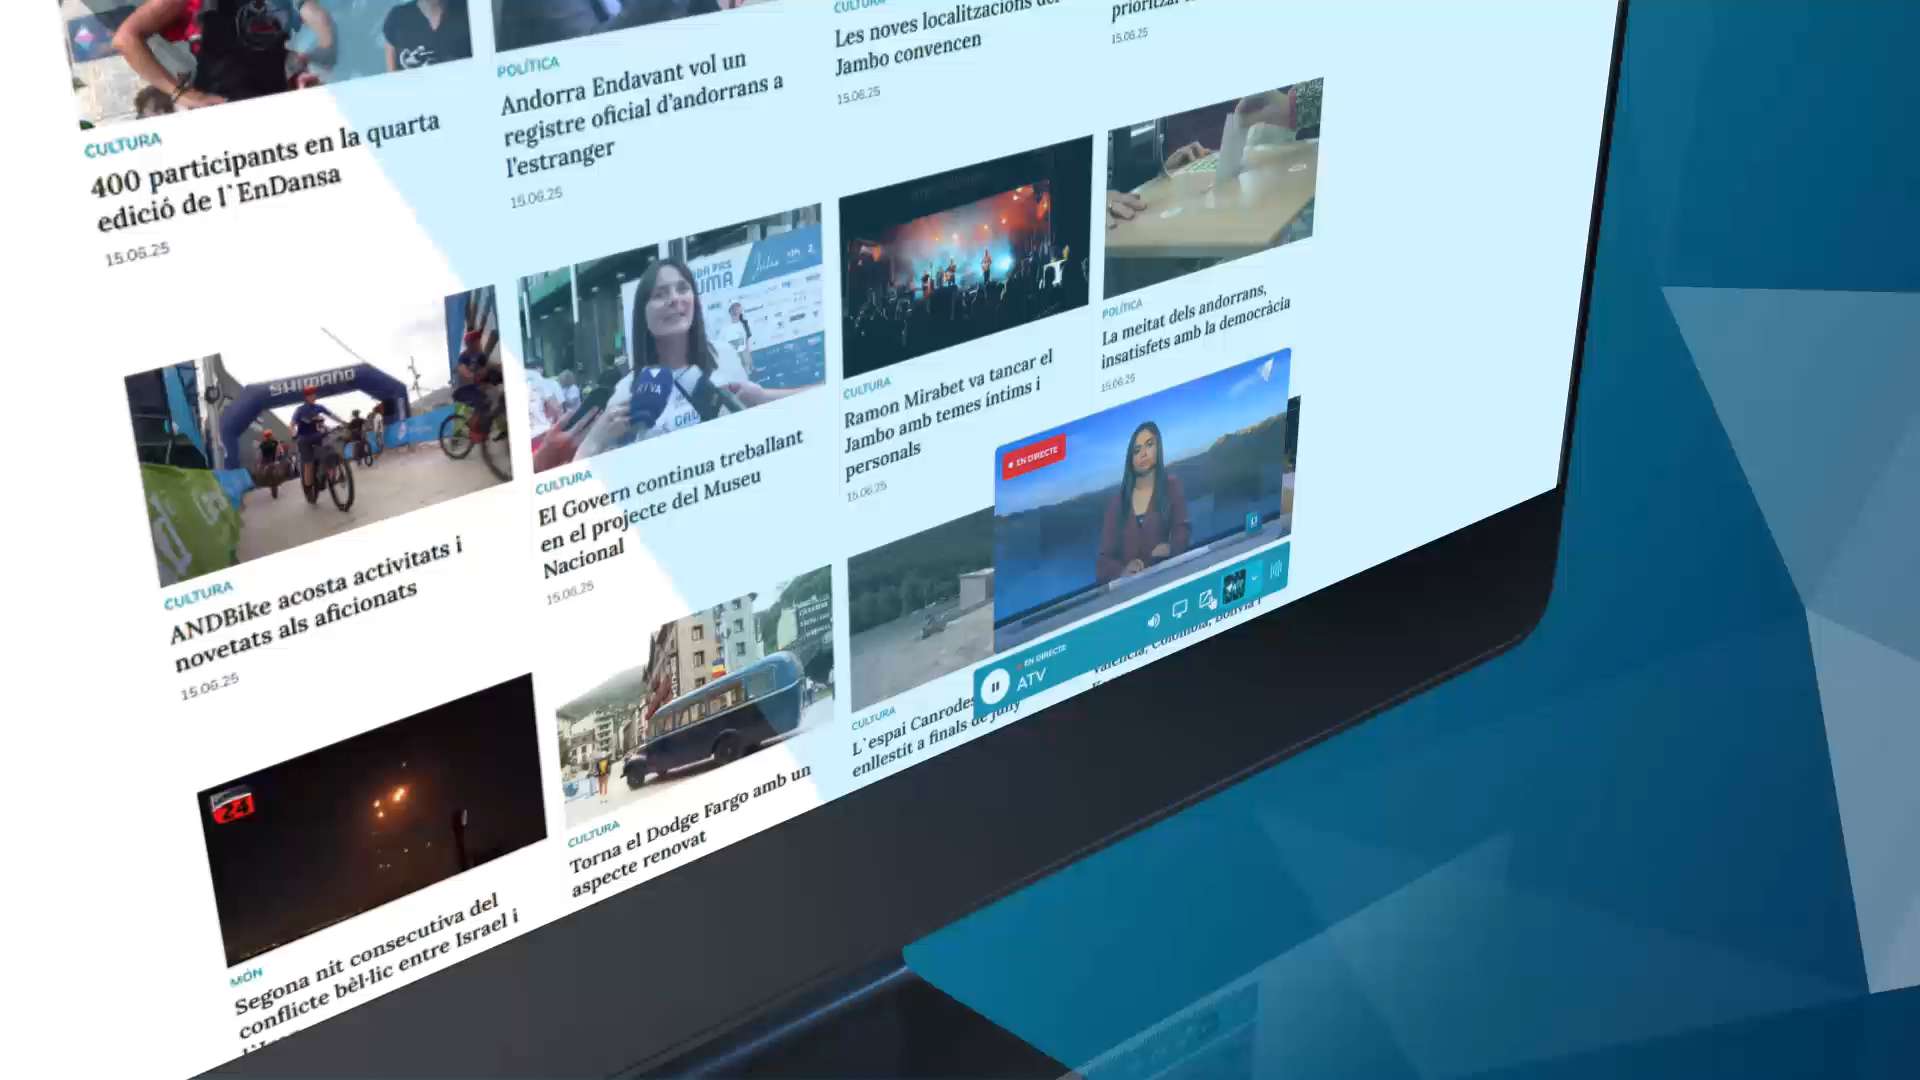The image size is (1920, 1080).
Task: Click CULTURA tag above ANDBike headline
Action: coord(198,595)
